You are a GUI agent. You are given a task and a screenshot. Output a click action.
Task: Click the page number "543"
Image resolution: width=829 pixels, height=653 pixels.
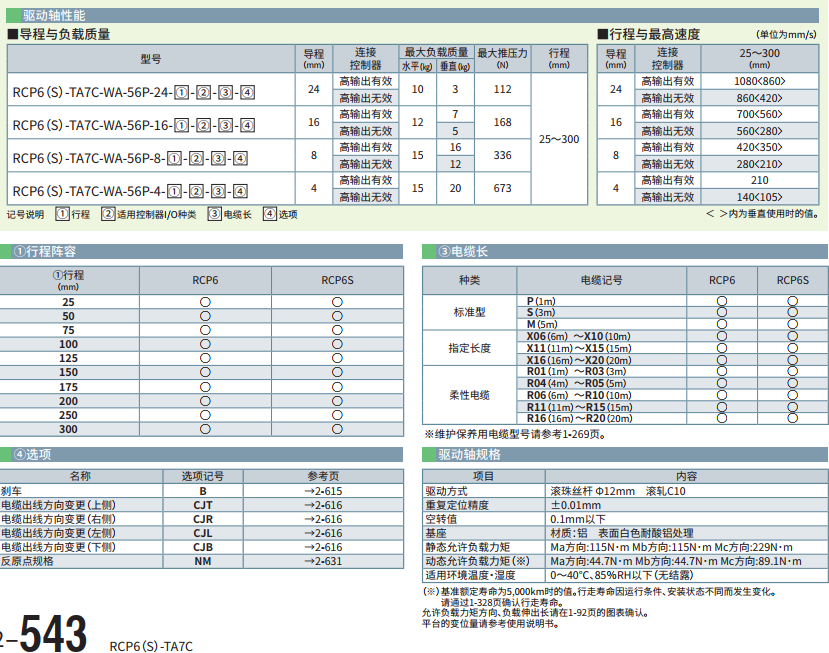point(53,632)
